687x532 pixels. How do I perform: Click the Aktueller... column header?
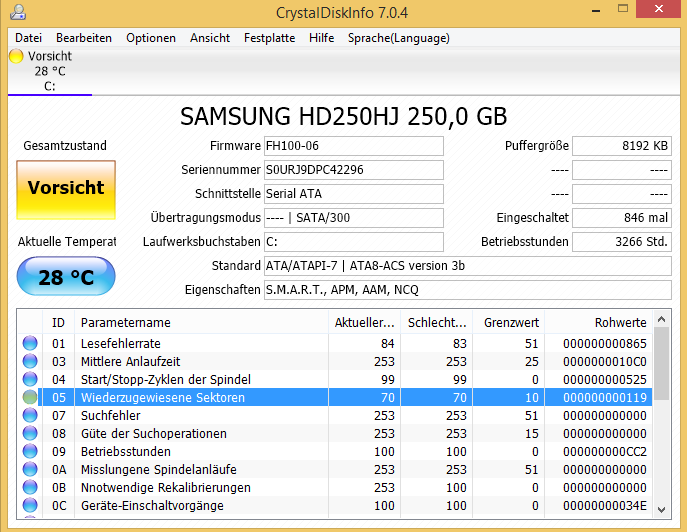point(365,323)
